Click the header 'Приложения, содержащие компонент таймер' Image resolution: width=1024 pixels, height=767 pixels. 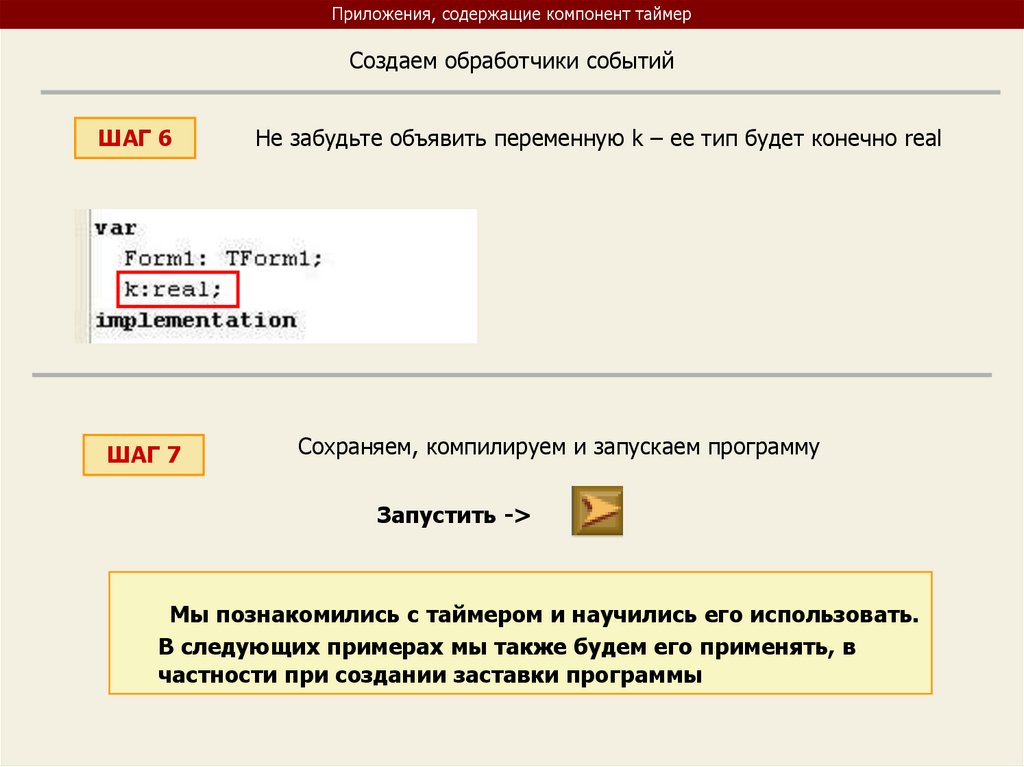[x=511, y=14]
